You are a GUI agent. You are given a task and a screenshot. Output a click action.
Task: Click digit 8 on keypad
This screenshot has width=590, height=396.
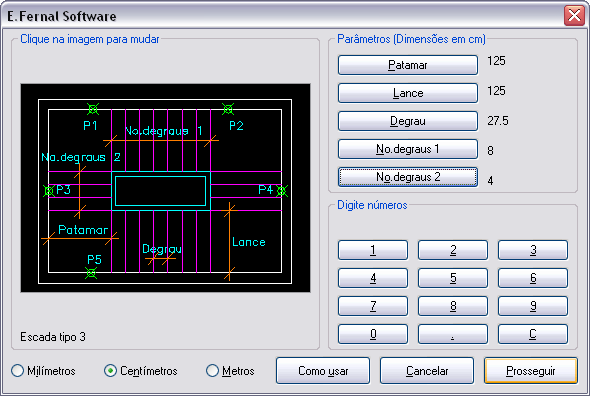pos(453,306)
